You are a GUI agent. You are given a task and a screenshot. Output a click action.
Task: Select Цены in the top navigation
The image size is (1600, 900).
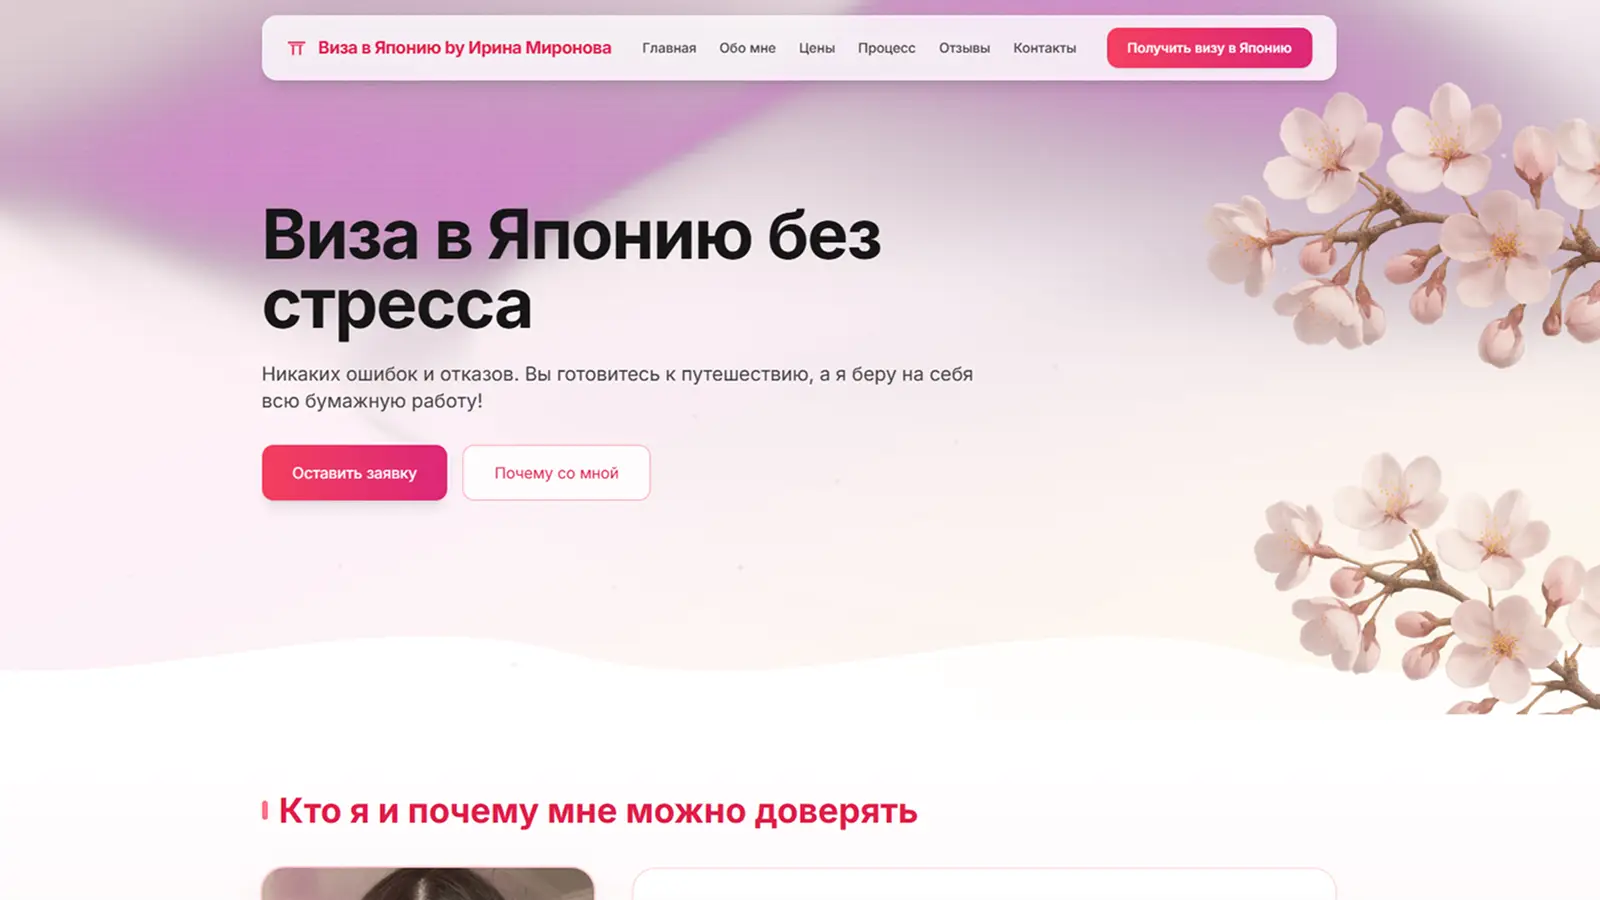pyautogui.click(x=816, y=48)
